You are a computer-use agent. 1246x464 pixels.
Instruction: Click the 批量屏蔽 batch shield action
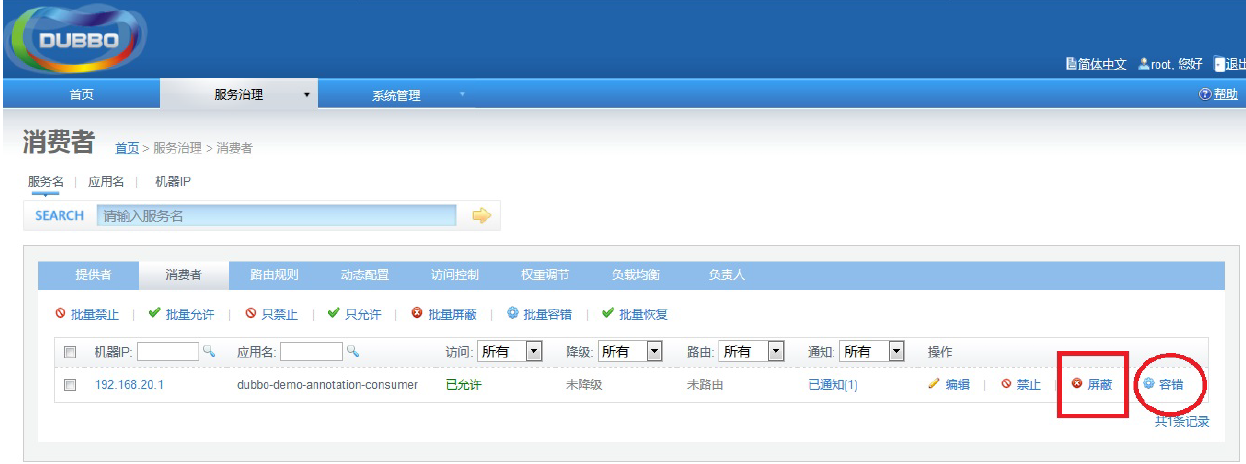[444, 314]
